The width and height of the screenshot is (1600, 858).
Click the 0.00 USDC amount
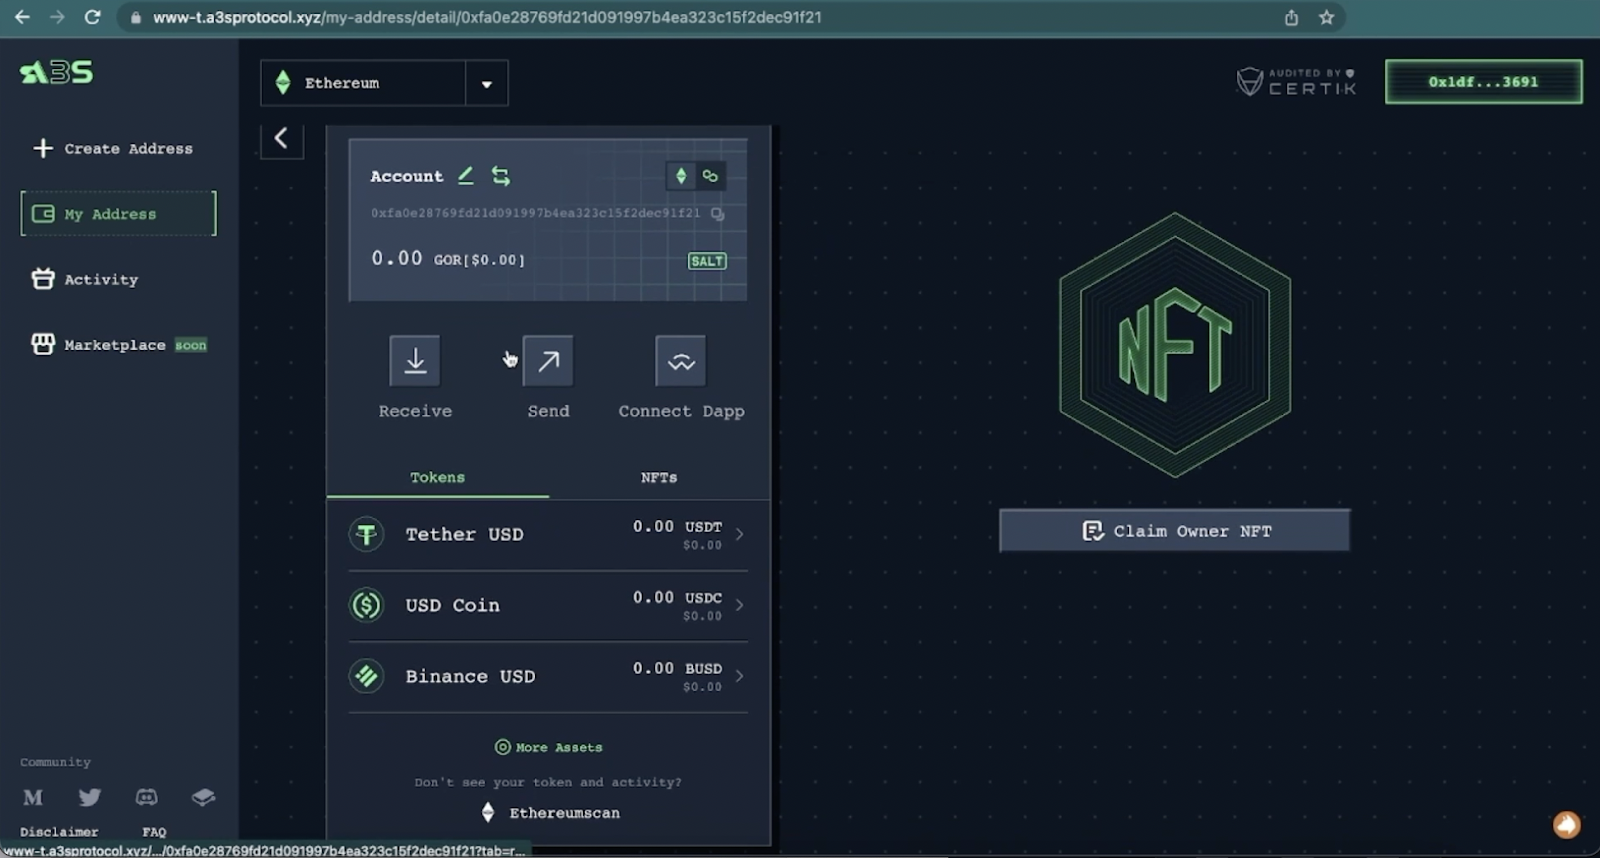(677, 597)
